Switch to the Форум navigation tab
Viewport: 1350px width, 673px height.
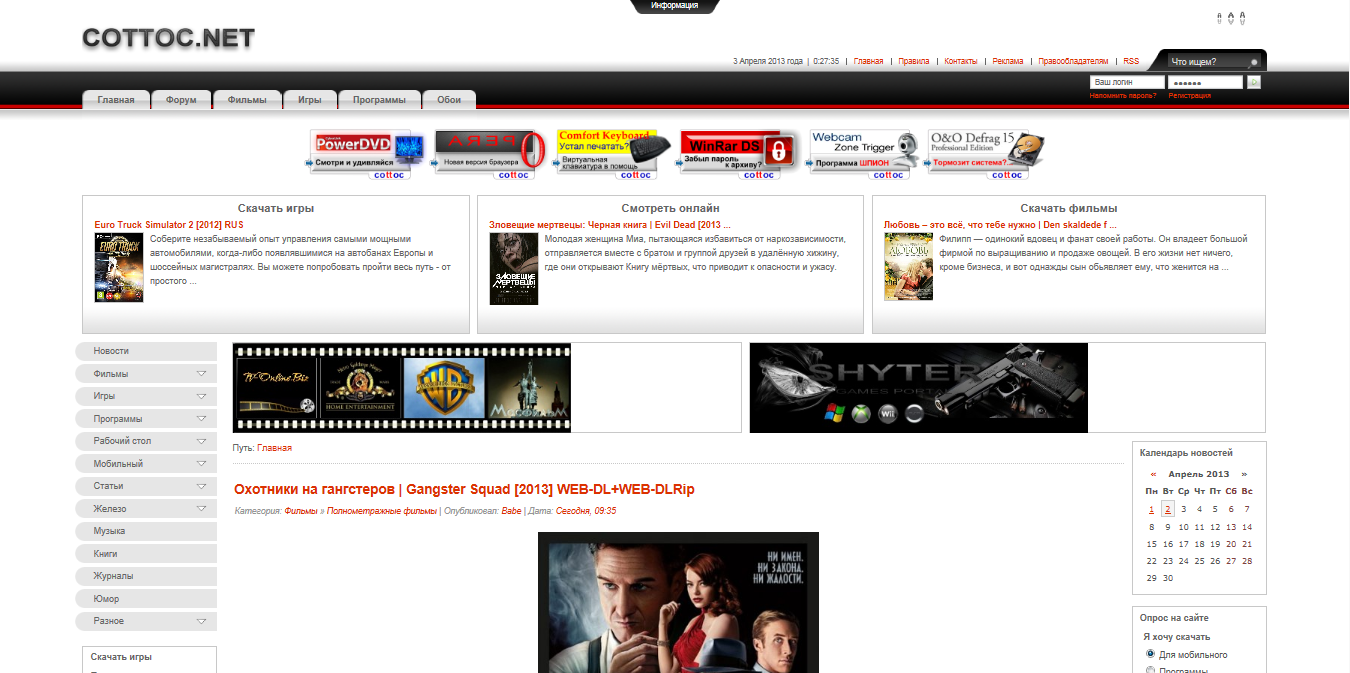pyautogui.click(x=181, y=100)
